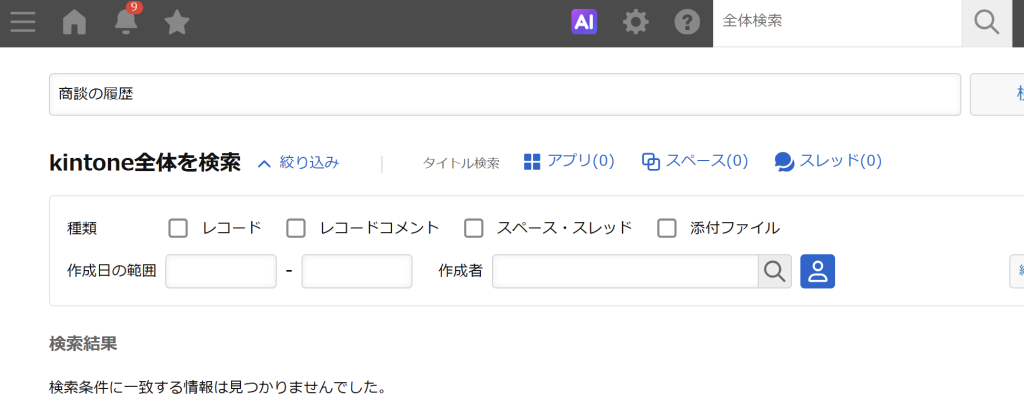Click the kintone全体を検索 heading
This screenshot has width=1024, height=419.
point(145,163)
